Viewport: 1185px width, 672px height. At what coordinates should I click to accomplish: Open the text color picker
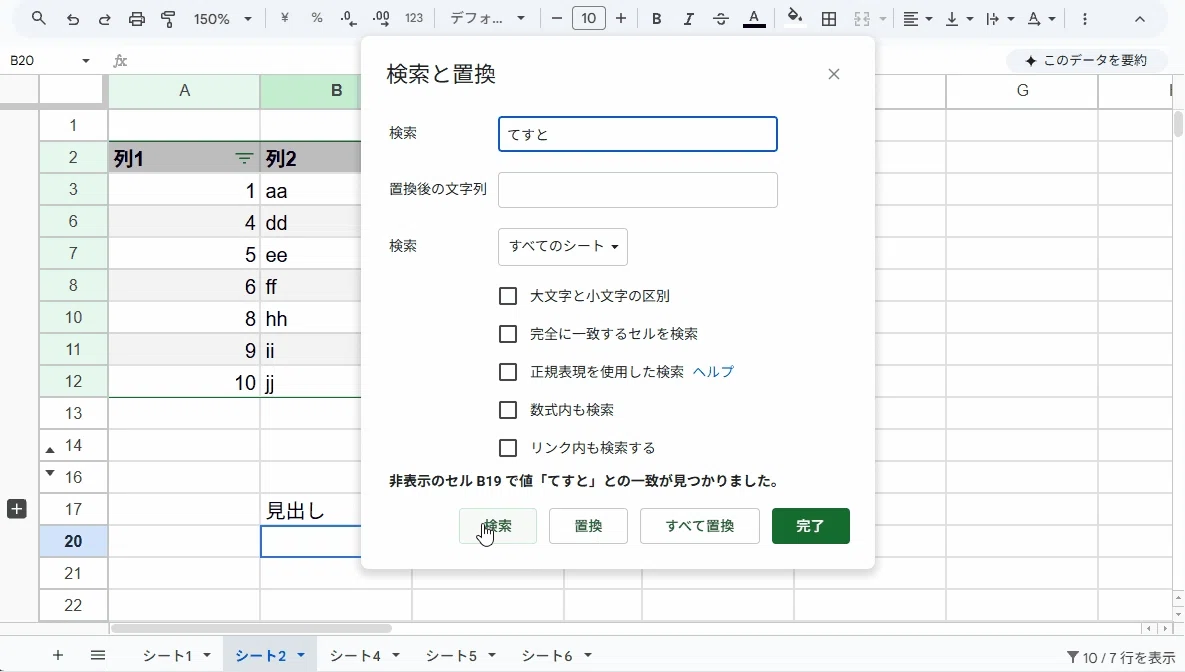pos(753,19)
